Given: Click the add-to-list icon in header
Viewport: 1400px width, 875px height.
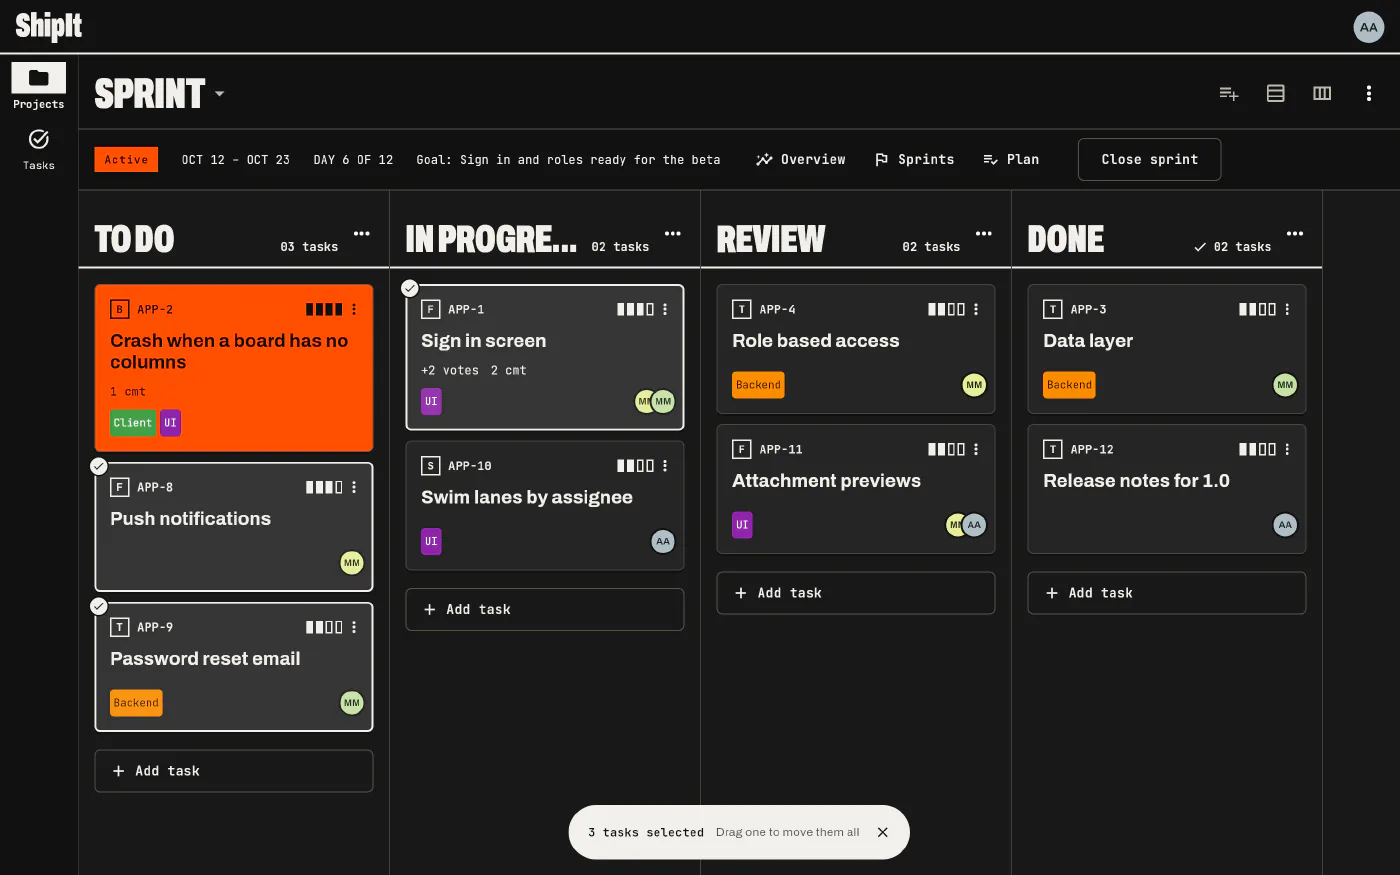Looking at the screenshot, I should point(1229,93).
